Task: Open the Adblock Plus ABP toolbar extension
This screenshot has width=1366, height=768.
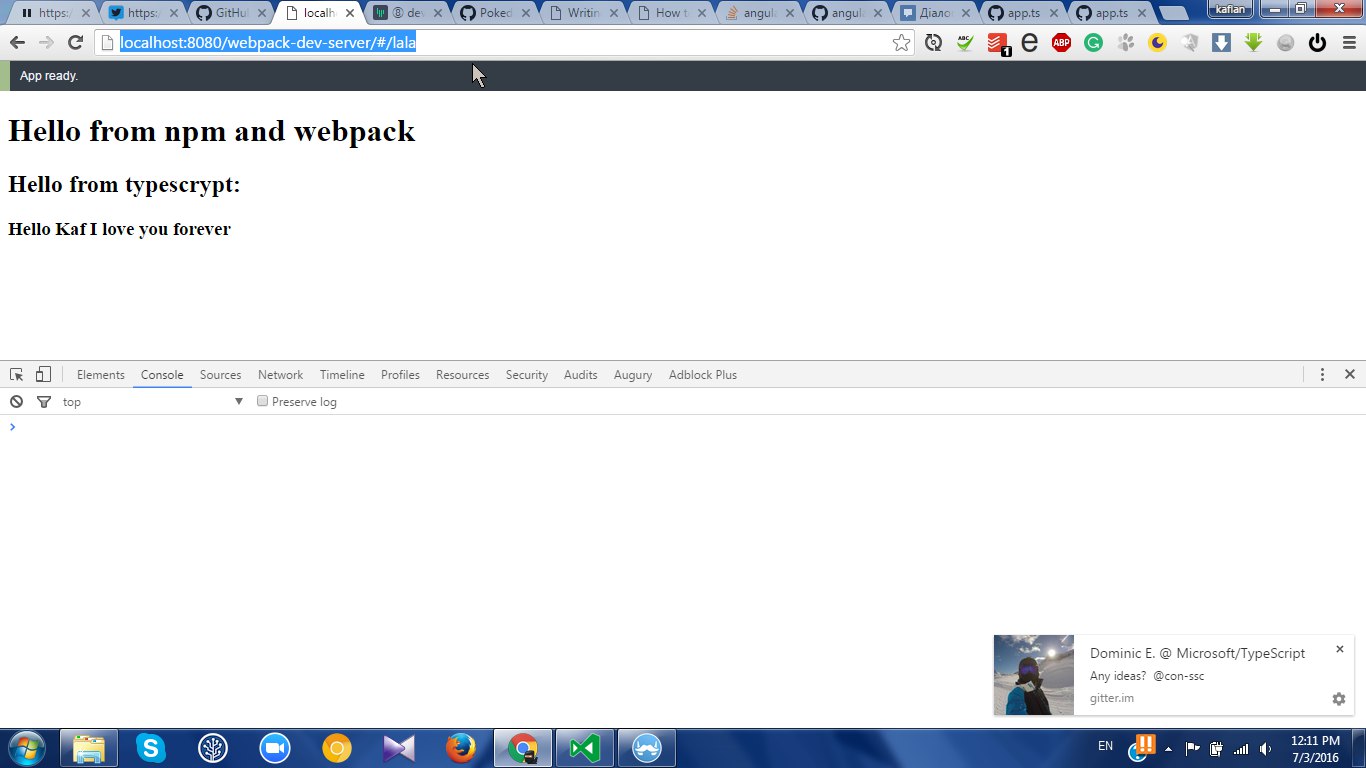Action: pyautogui.click(x=1061, y=42)
